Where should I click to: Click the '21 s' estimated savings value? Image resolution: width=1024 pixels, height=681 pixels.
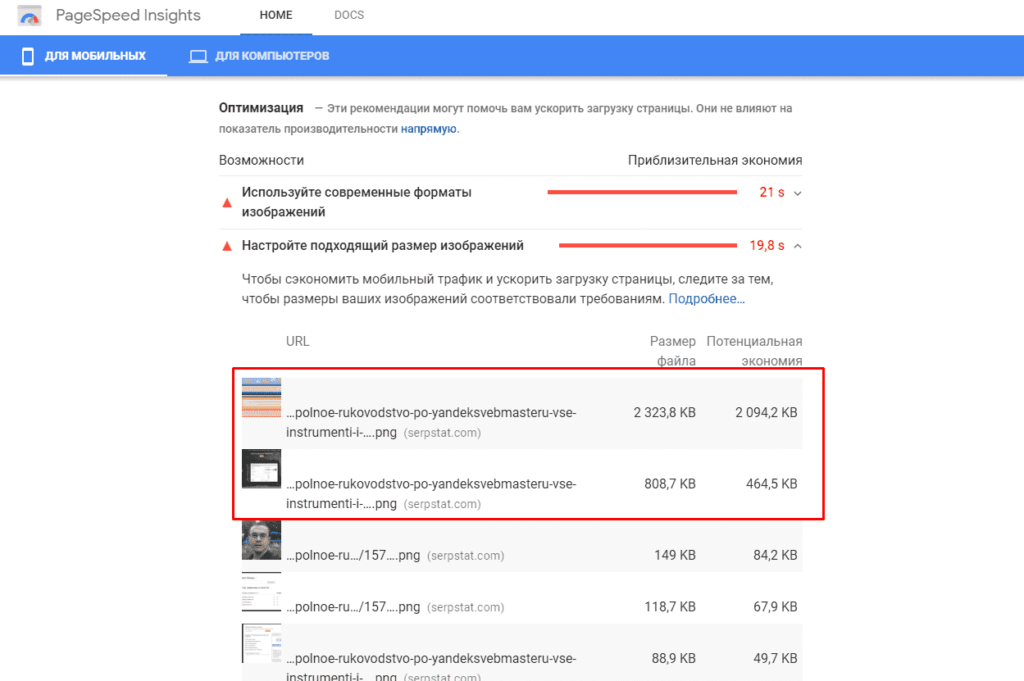point(772,192)
